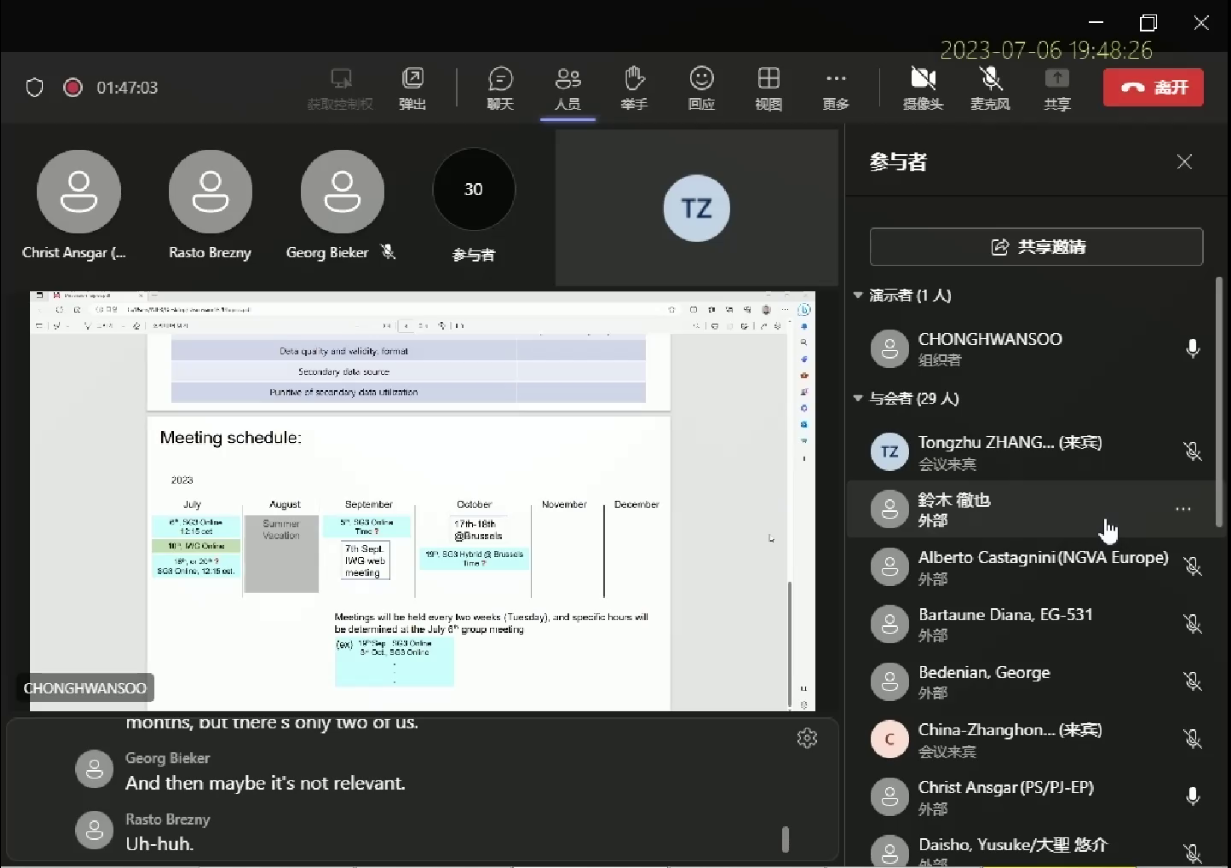
Task: Open the chat (聊天) panel
Action: pos(500,88)
